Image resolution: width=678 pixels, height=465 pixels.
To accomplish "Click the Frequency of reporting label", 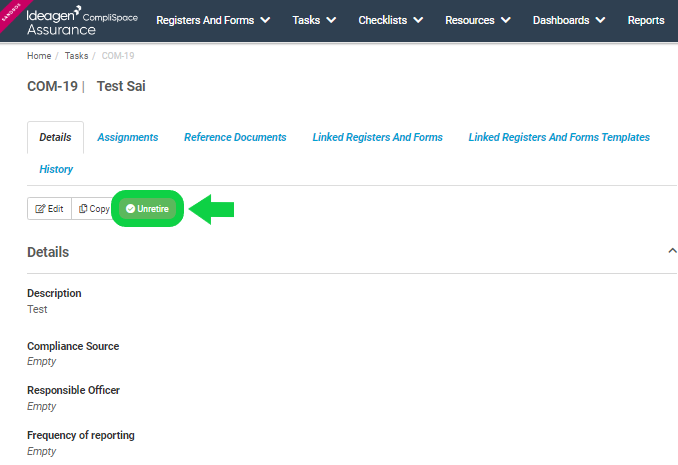I will point(81,435).
